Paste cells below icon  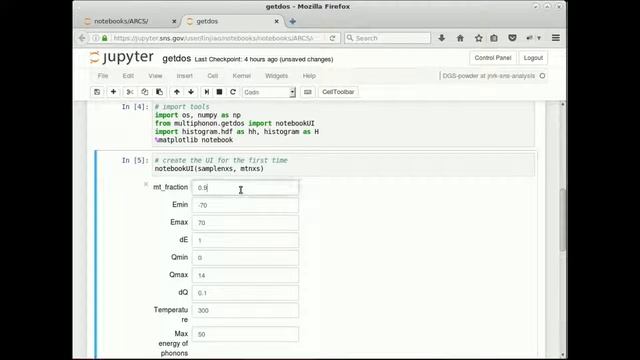[x=160, y=92]
